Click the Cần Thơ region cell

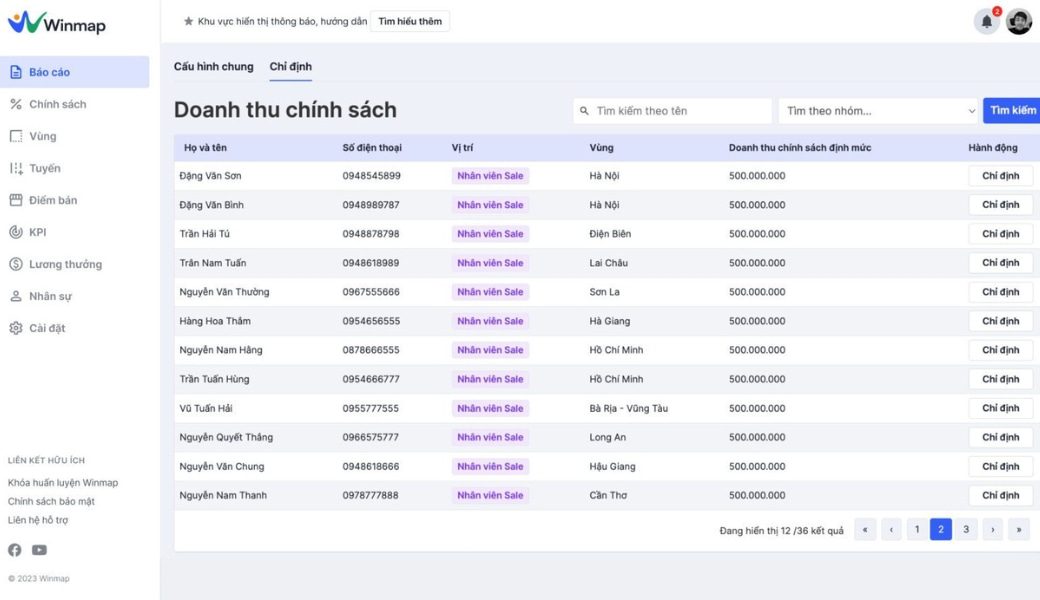coord(608,495)
